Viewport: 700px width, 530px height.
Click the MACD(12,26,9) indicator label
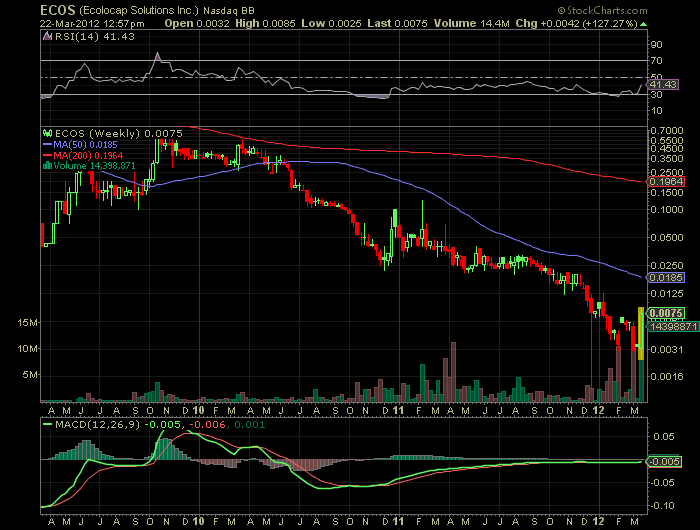click(88, 426)
